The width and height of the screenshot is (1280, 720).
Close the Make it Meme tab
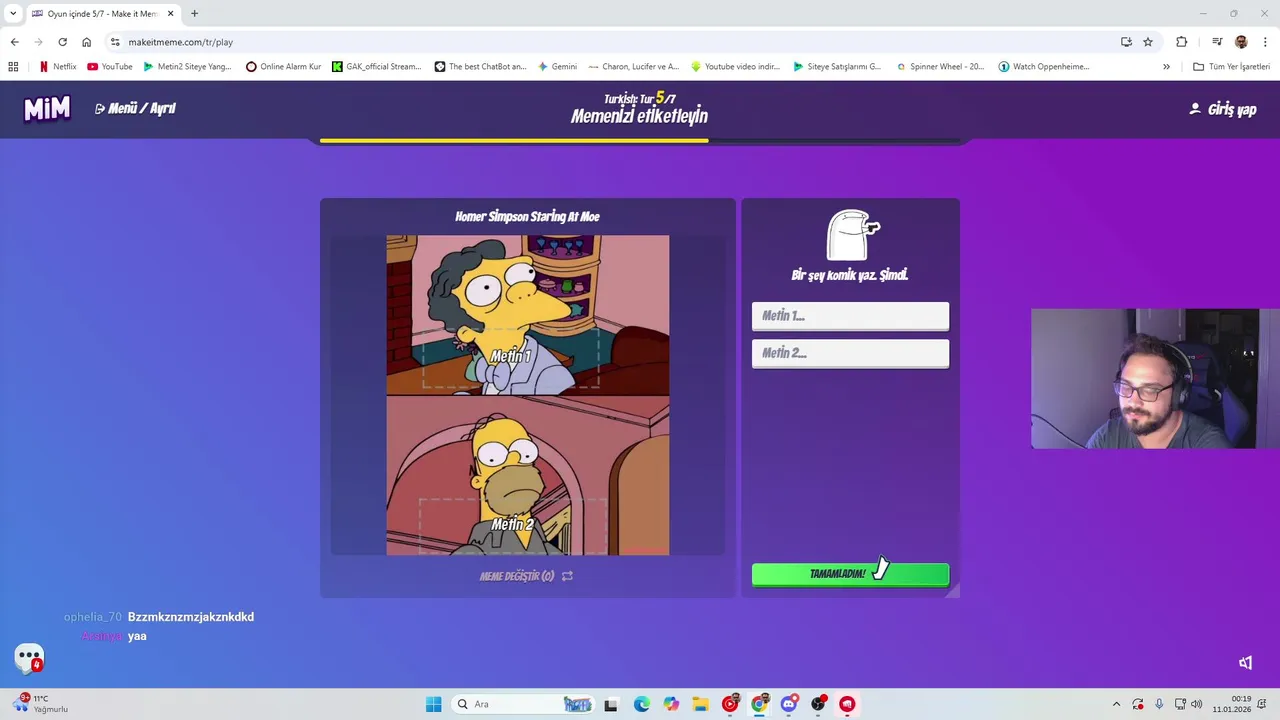coord(170,14)
